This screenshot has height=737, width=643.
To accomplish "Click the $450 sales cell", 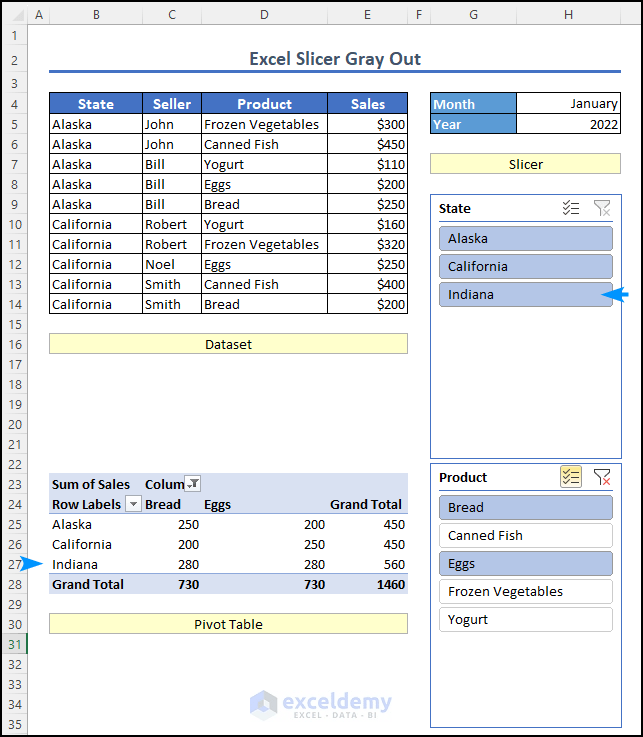I will coord(368,144).
